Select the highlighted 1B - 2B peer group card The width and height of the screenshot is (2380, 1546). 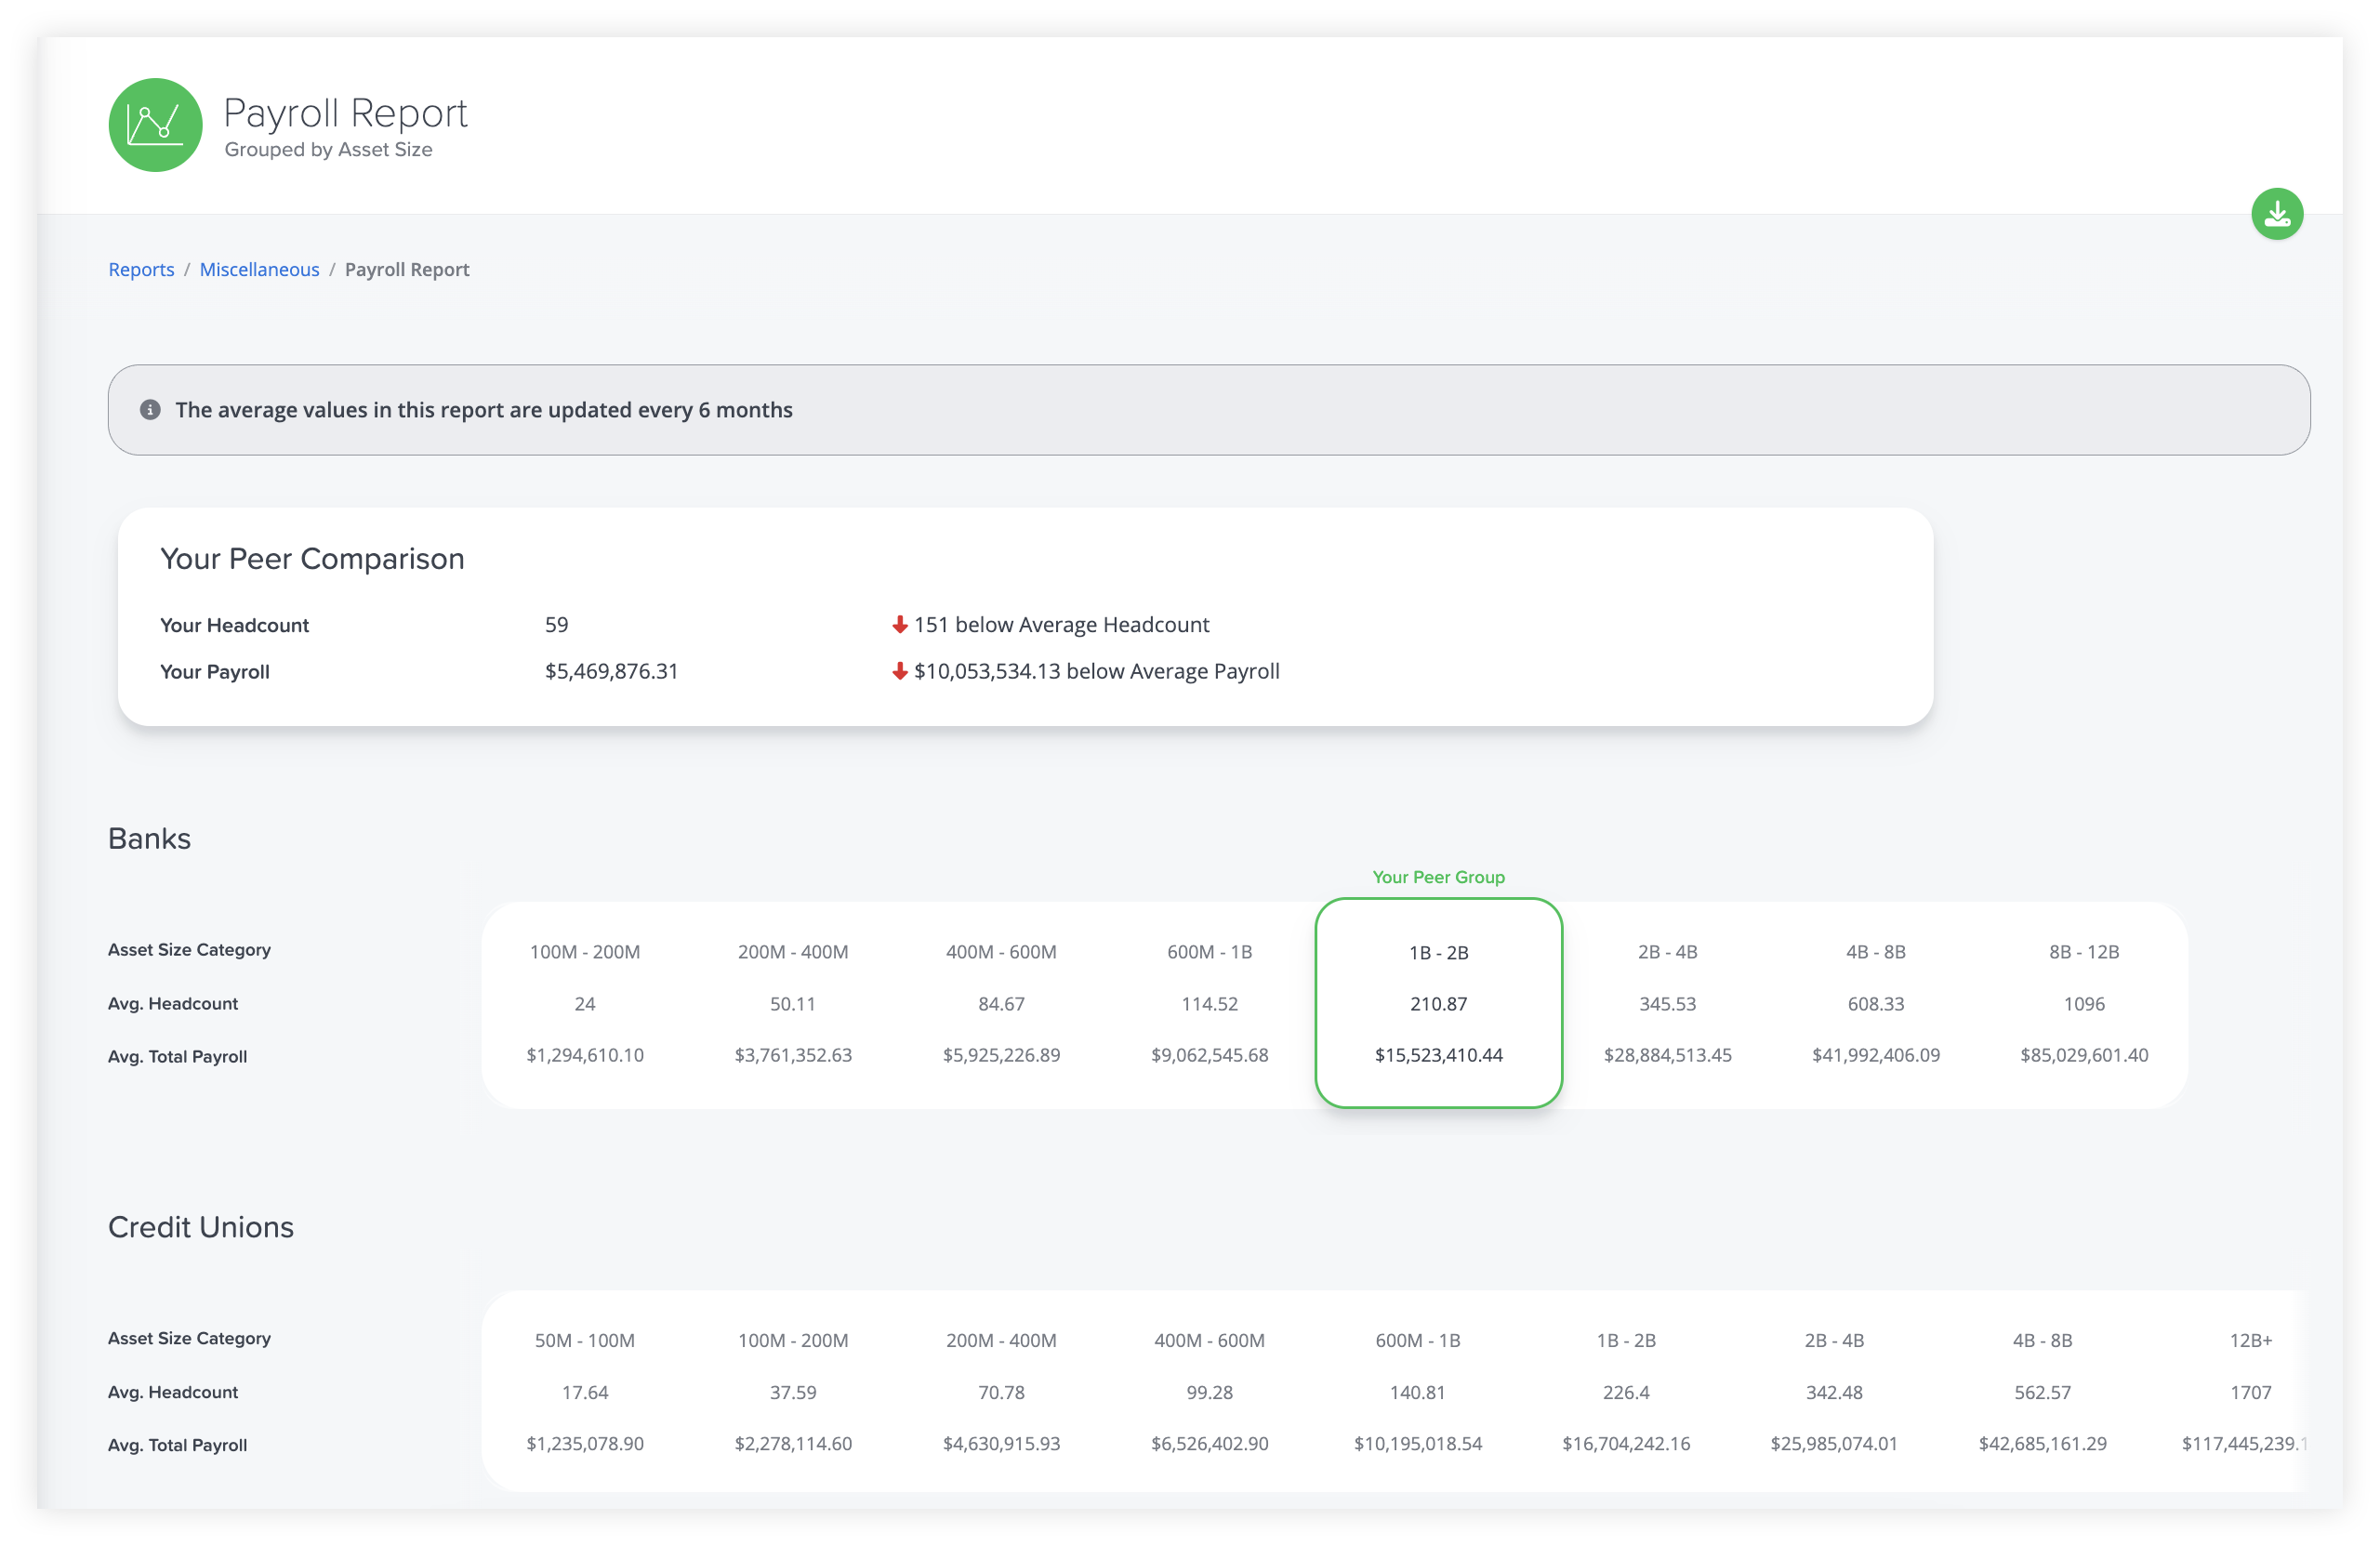point(1438,1003)
